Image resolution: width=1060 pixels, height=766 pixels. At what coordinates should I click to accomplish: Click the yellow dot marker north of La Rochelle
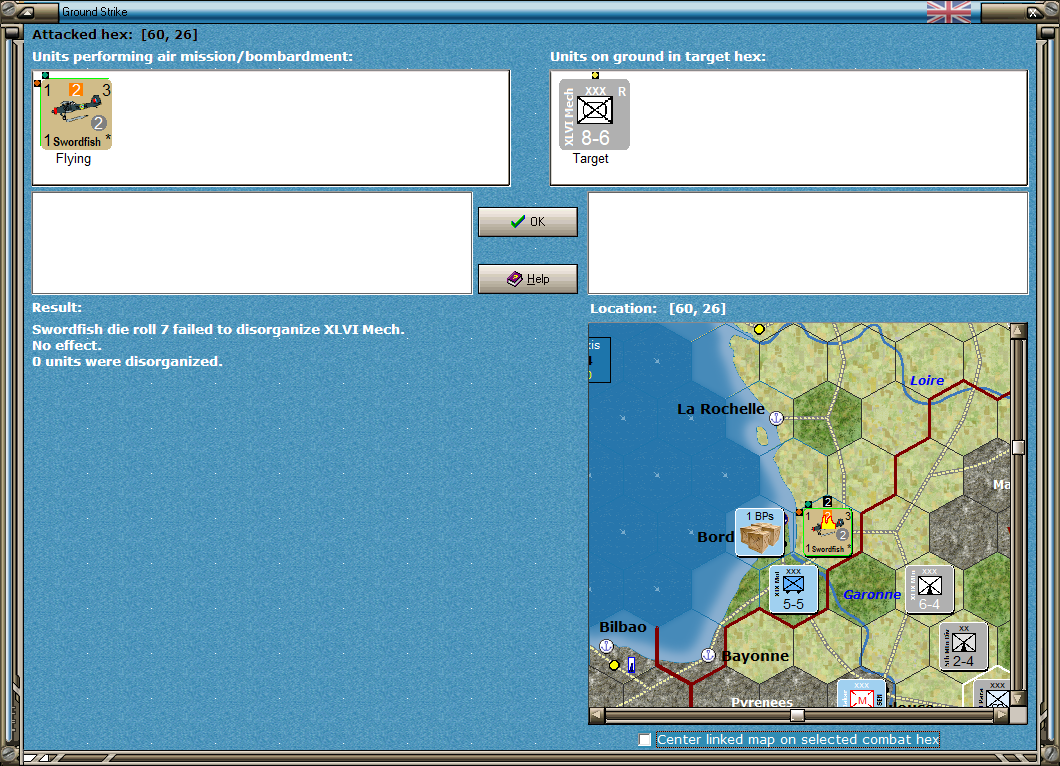(759, 329)
